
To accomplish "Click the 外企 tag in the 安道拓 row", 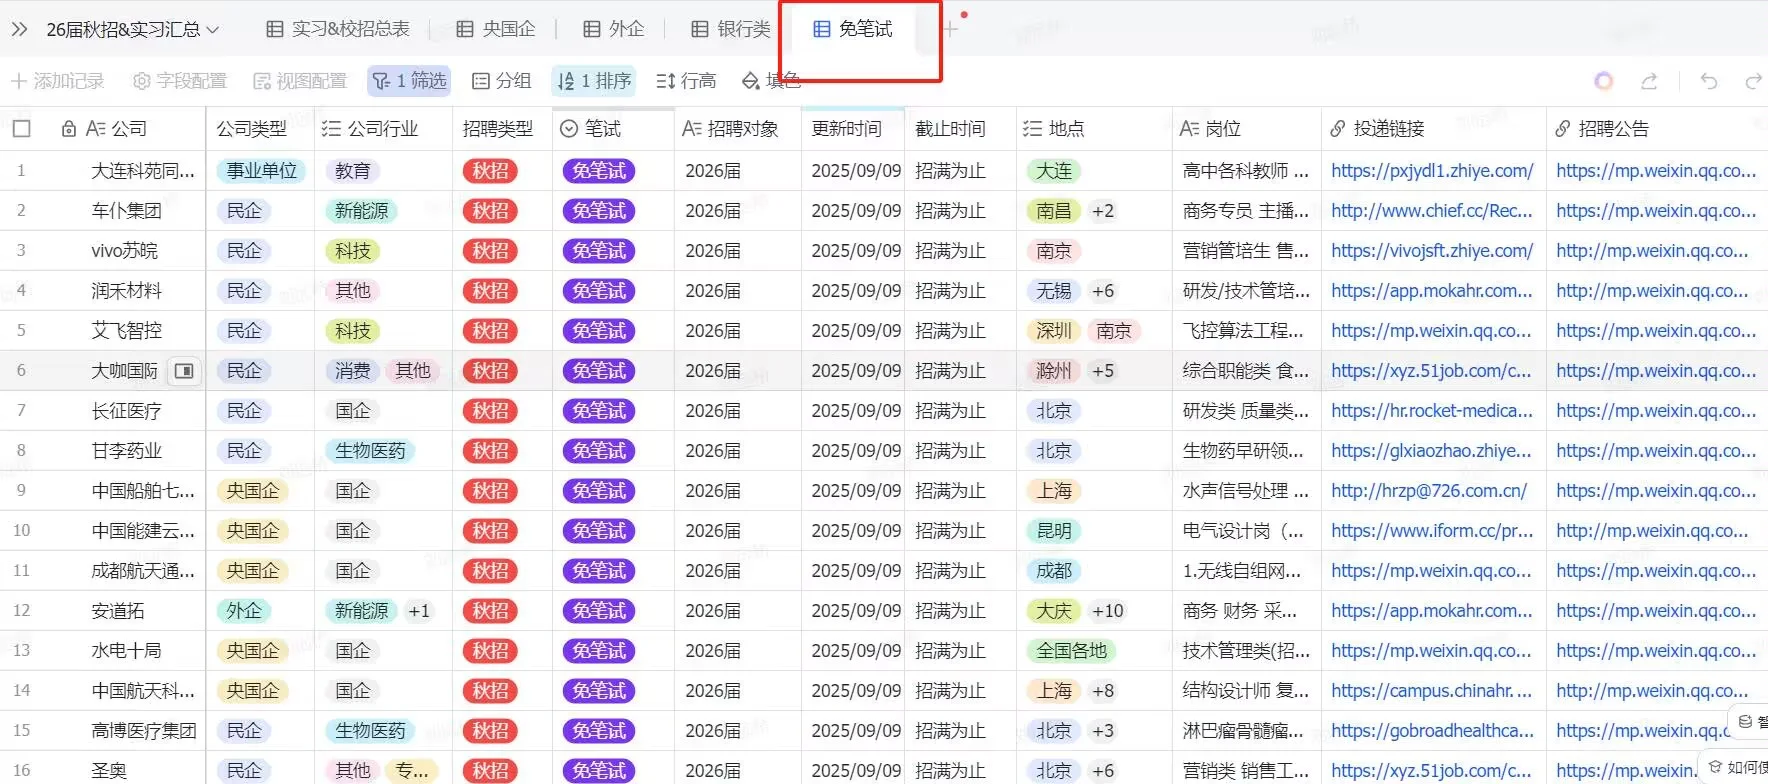I will [244, 611].
